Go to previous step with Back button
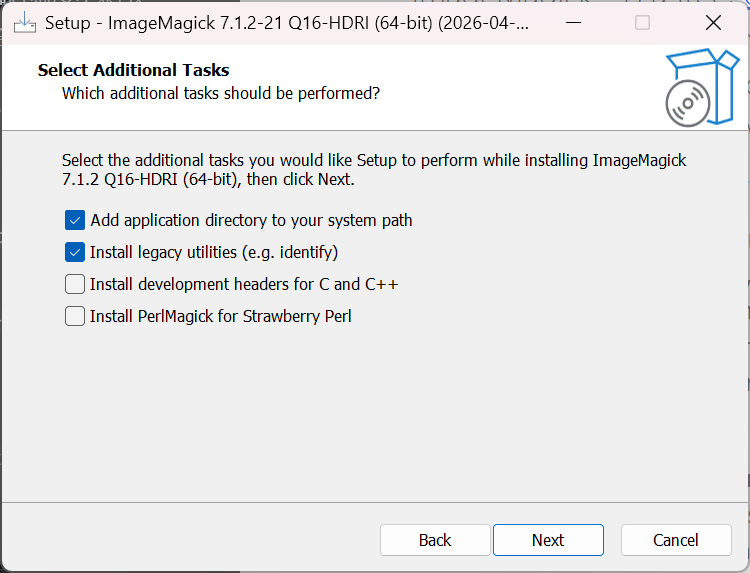This screenshot has width=750, height=573. [435, 540]
